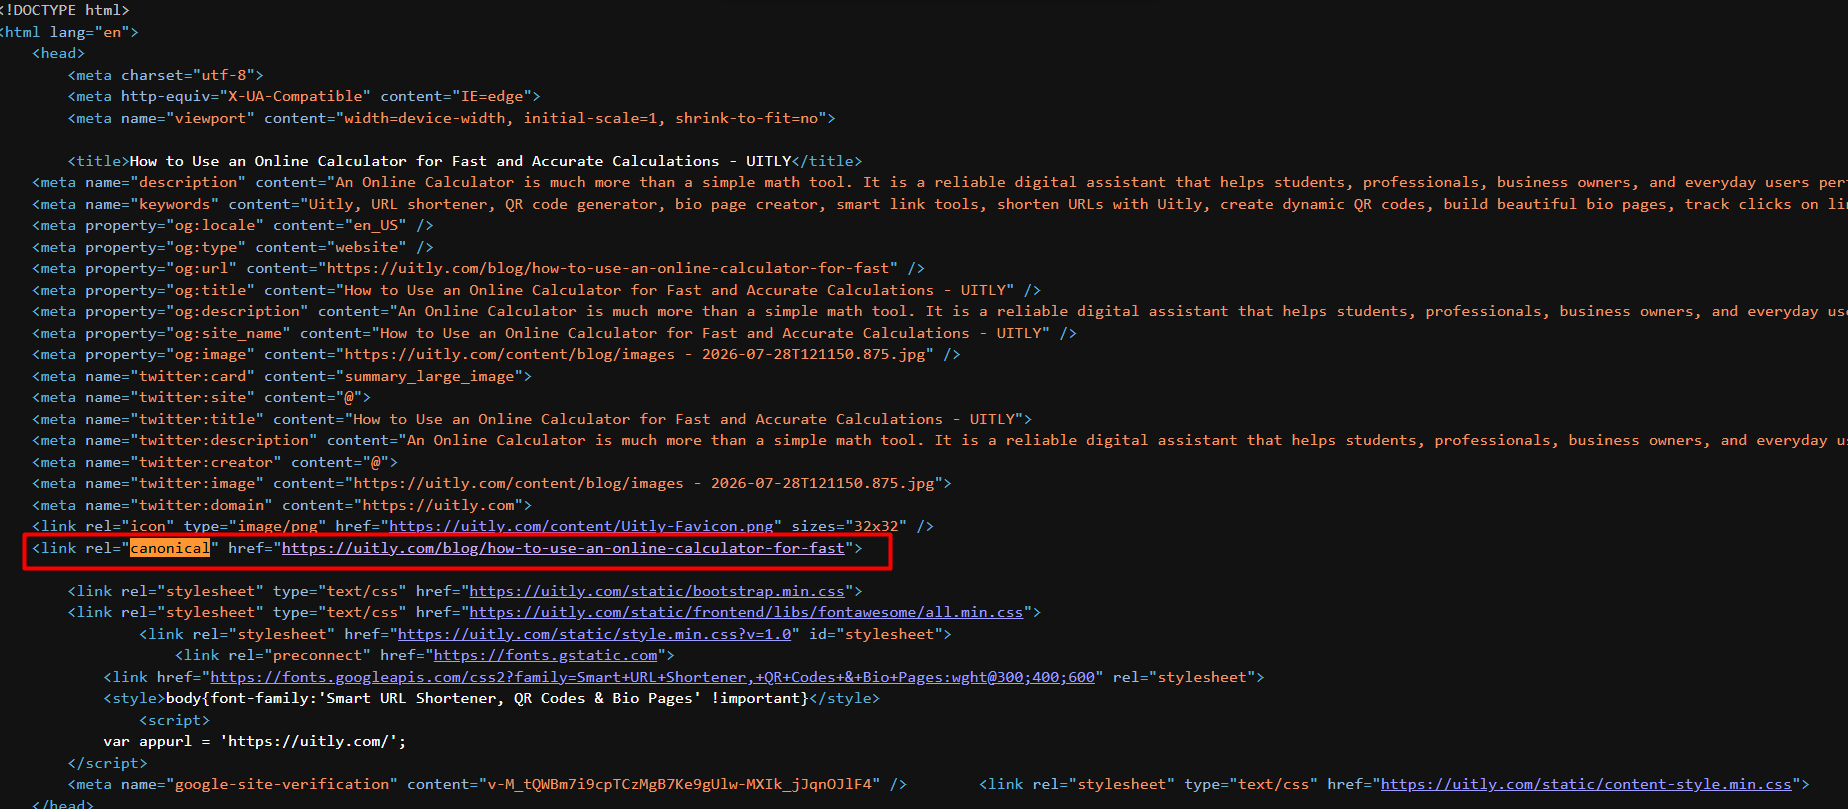Select the google-site-verification meta tag
This screenshot has height=809, width=1848.
click(x=488, y=784)
